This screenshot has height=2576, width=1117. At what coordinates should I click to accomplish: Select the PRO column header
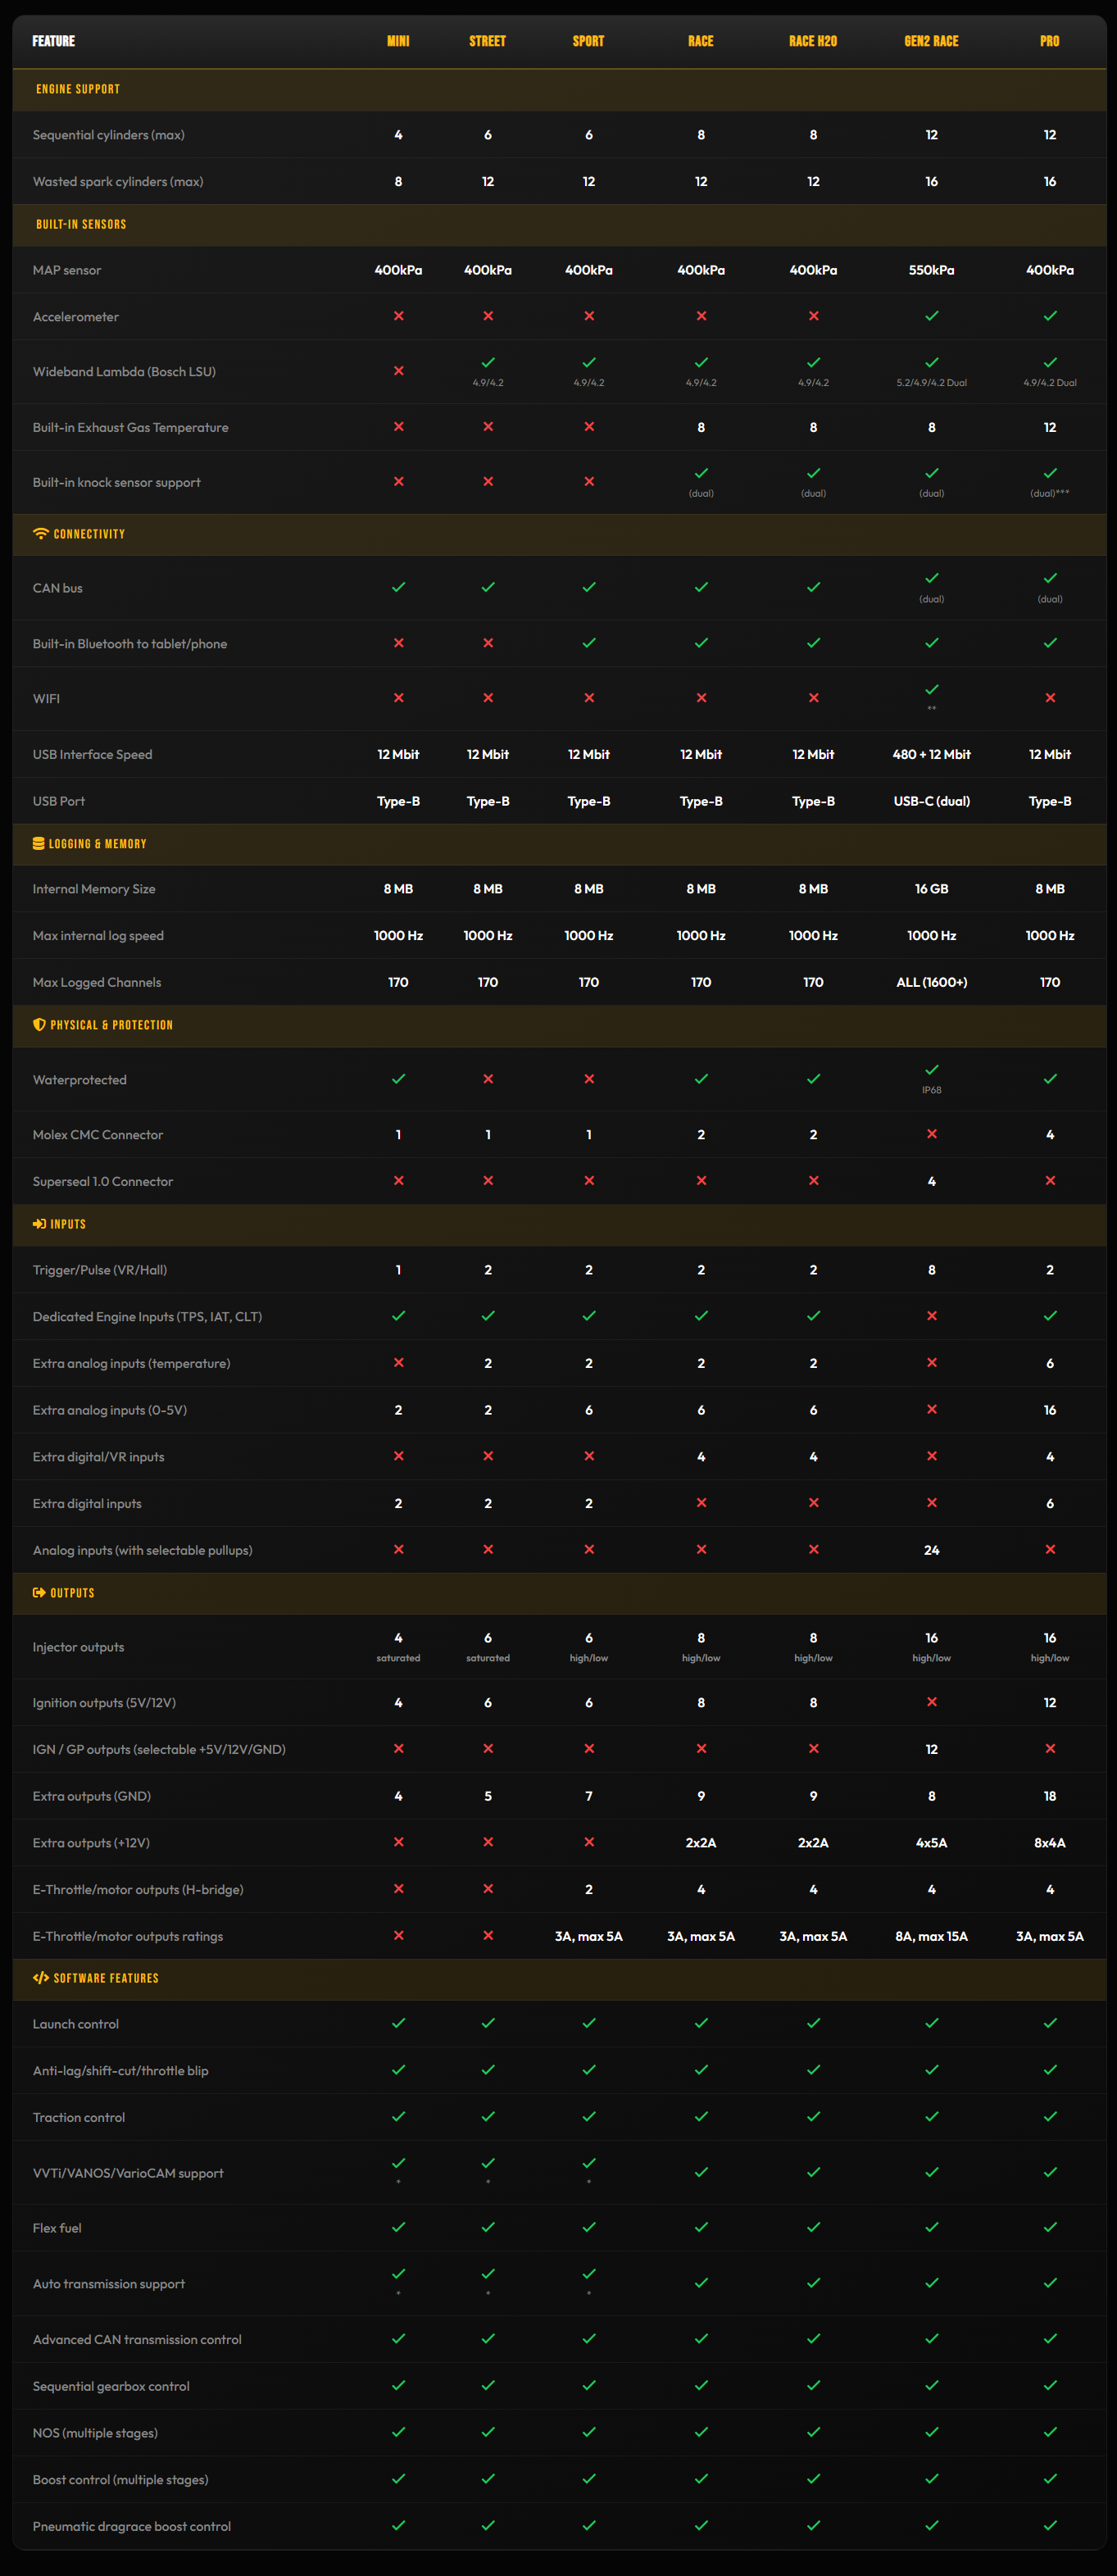tap(1049, 41)
